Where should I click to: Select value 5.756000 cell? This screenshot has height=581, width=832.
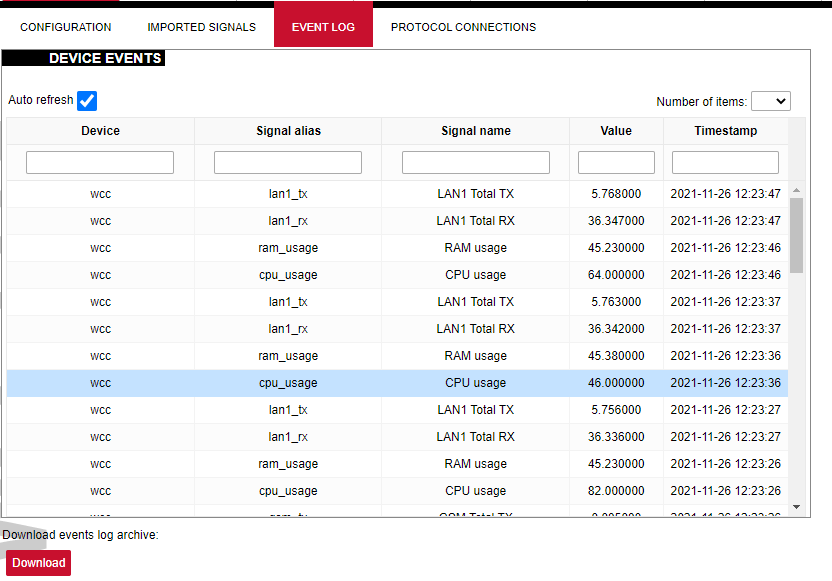point(616,410)
